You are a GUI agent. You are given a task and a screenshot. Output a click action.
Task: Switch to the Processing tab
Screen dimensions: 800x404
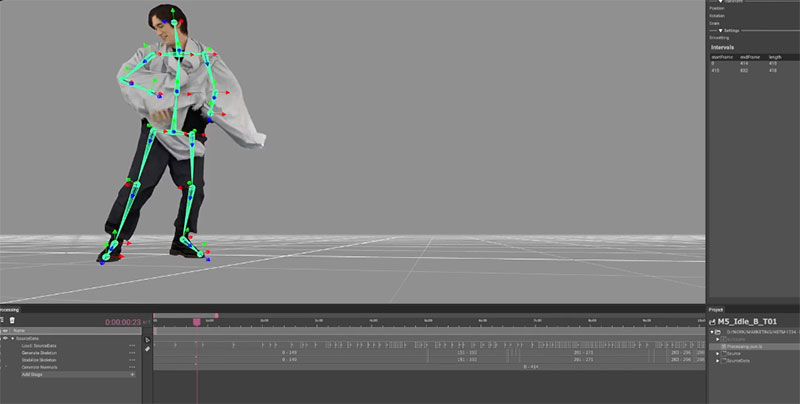coord(9,310)
